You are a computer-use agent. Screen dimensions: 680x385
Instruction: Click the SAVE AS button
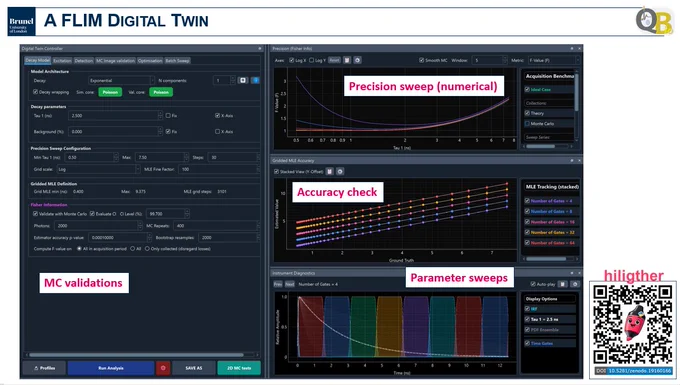(x=193, y=368)
